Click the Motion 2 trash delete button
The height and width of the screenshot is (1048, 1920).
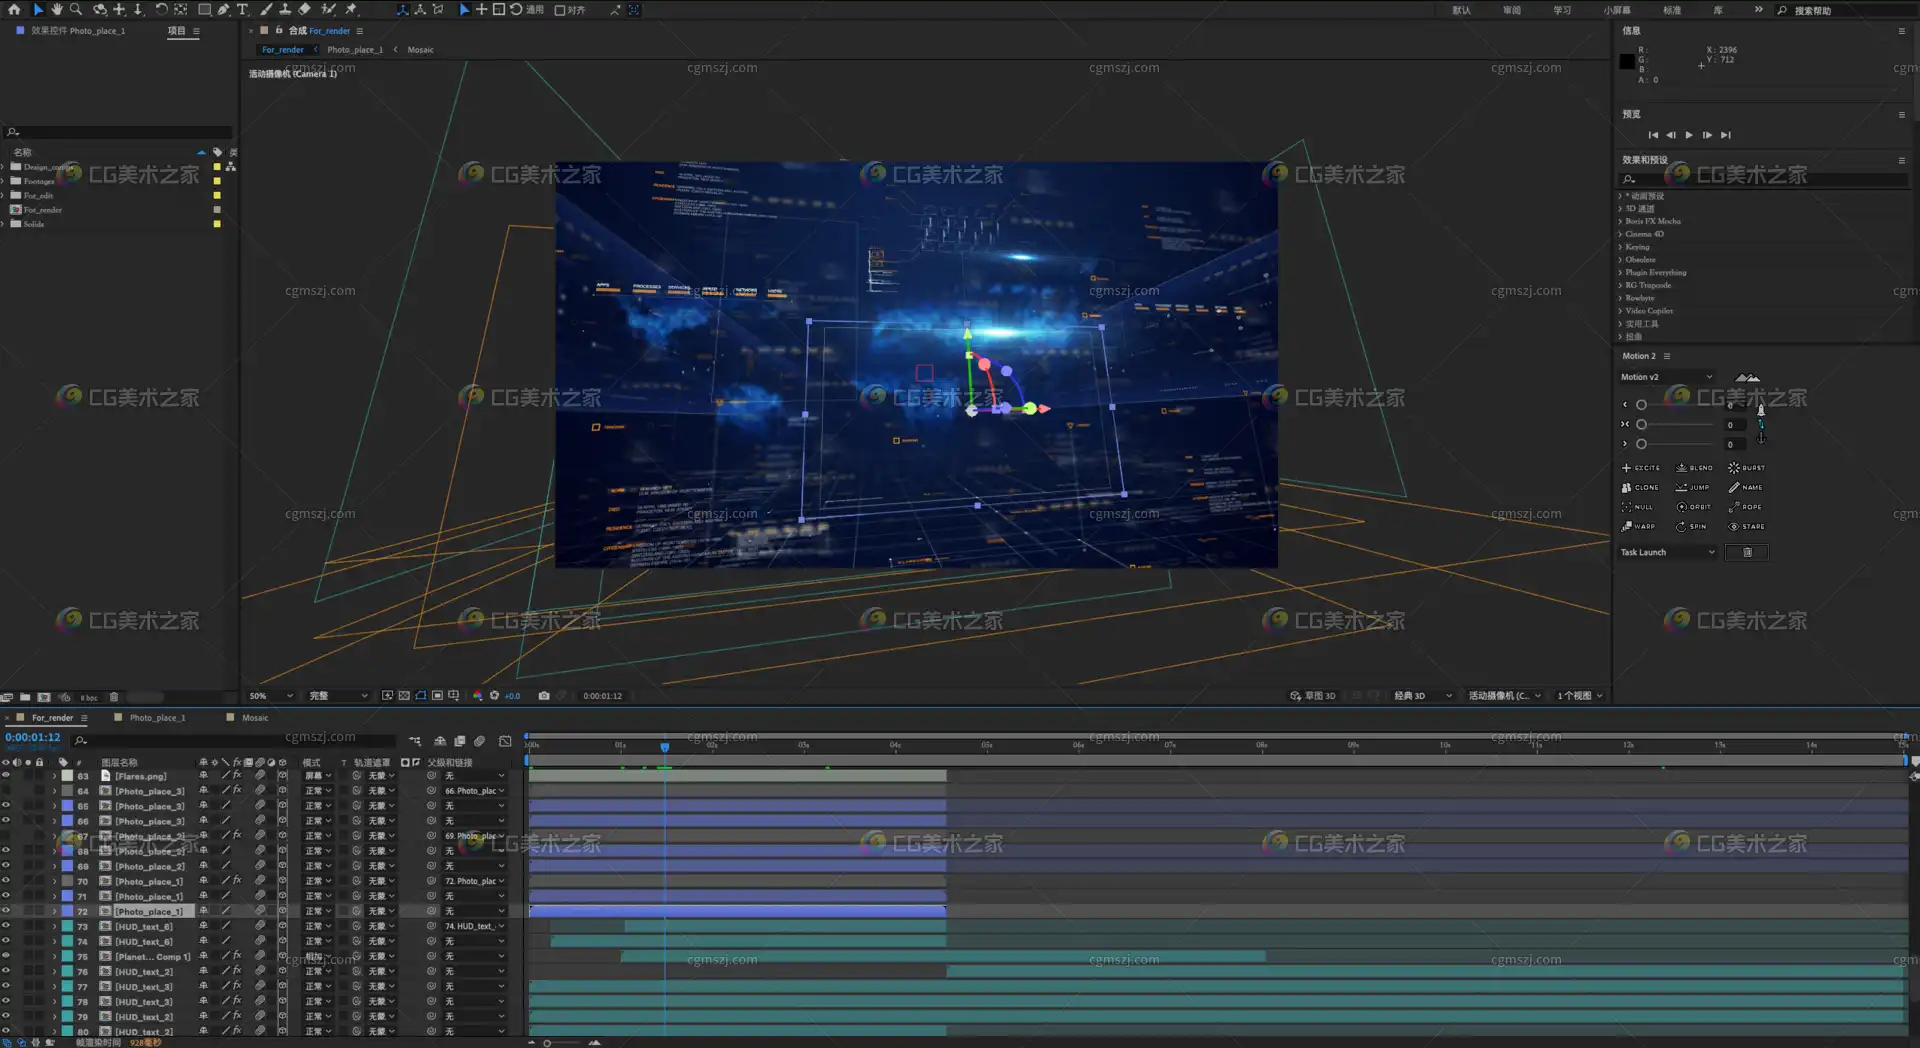(x=1747, y=552)
